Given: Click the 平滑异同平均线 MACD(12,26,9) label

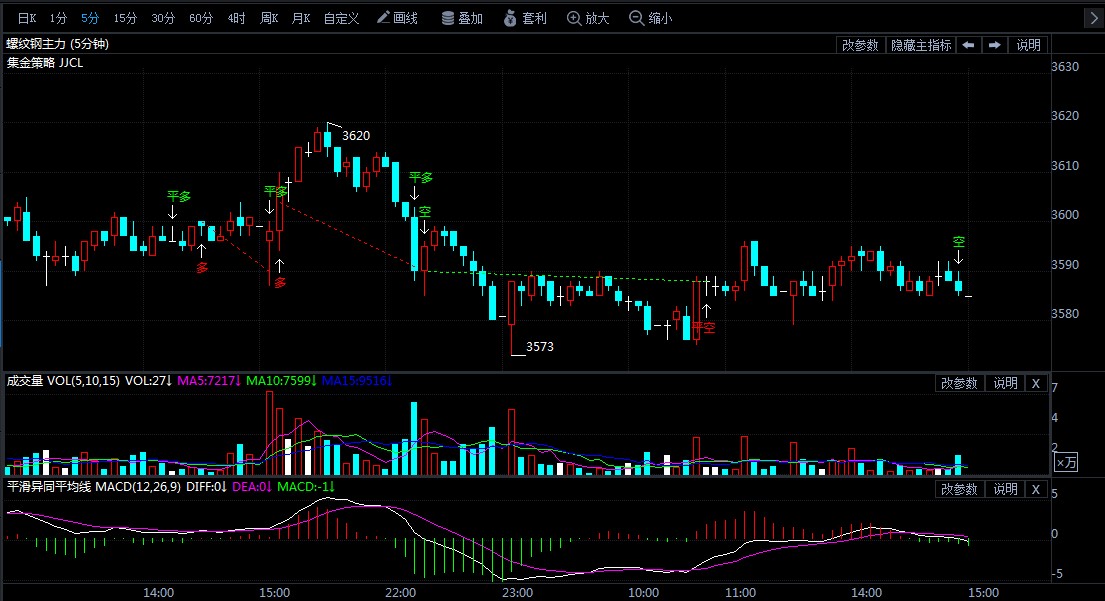Looking at the screenshot, I should (94, 487).
